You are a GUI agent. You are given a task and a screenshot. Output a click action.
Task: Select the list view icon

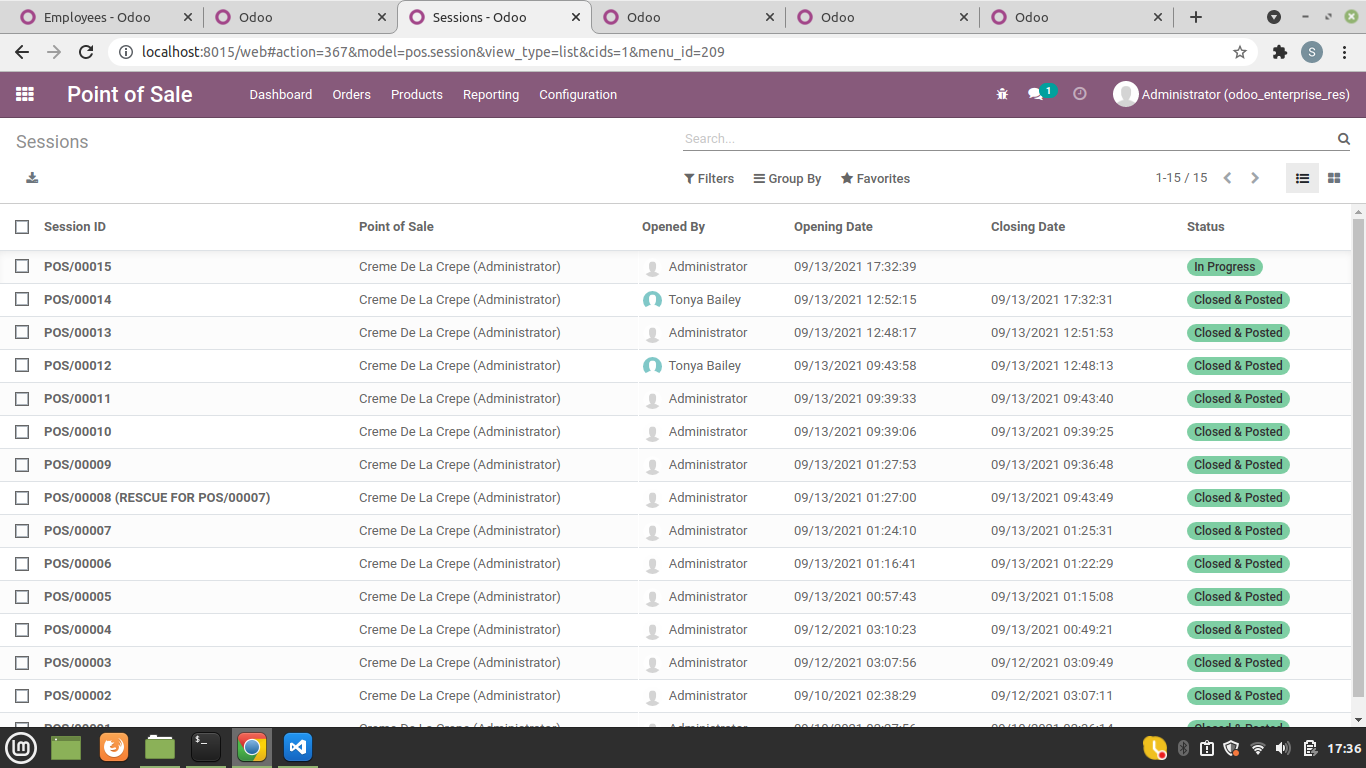1302,177
